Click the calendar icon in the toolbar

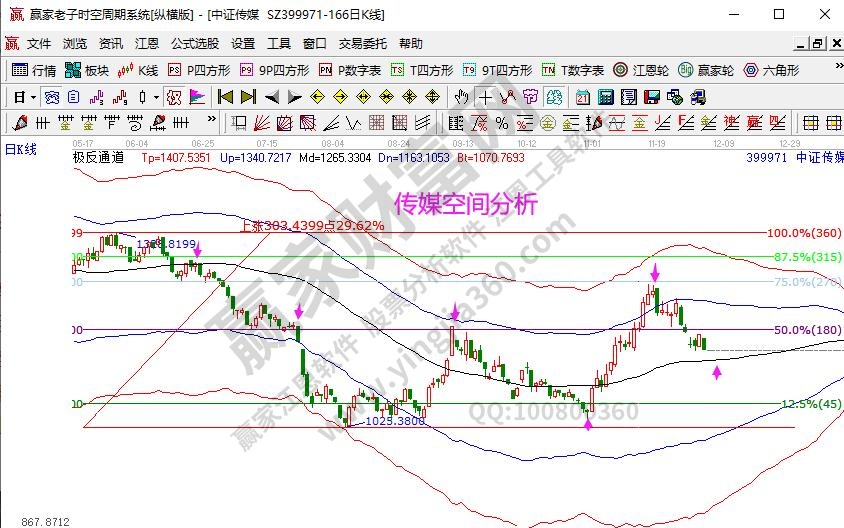click(582, 97)
